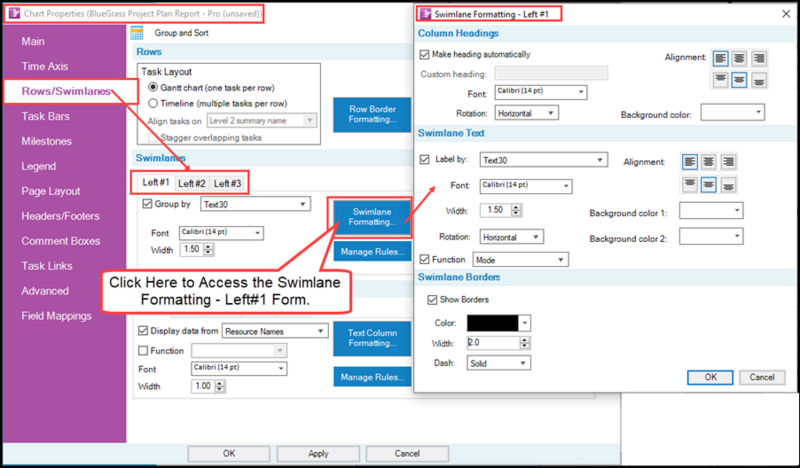Set swimlane text vertical alignment to middle
The image size is (800, 468).
coord(709,184)
